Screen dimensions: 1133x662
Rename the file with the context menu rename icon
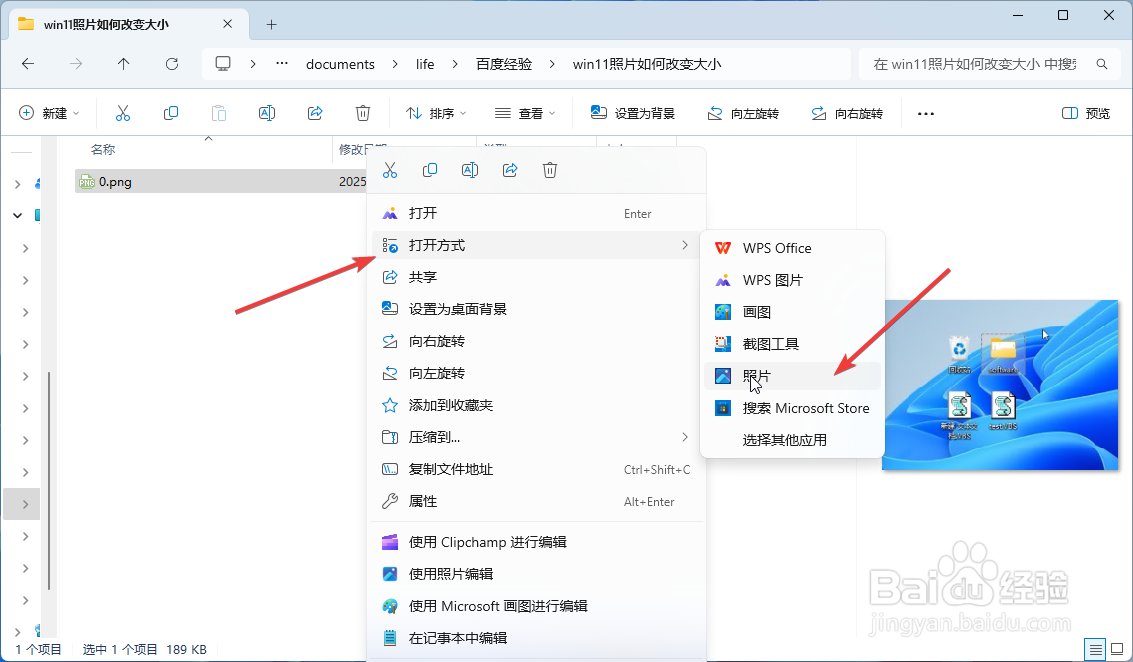[x=470, y=169]
